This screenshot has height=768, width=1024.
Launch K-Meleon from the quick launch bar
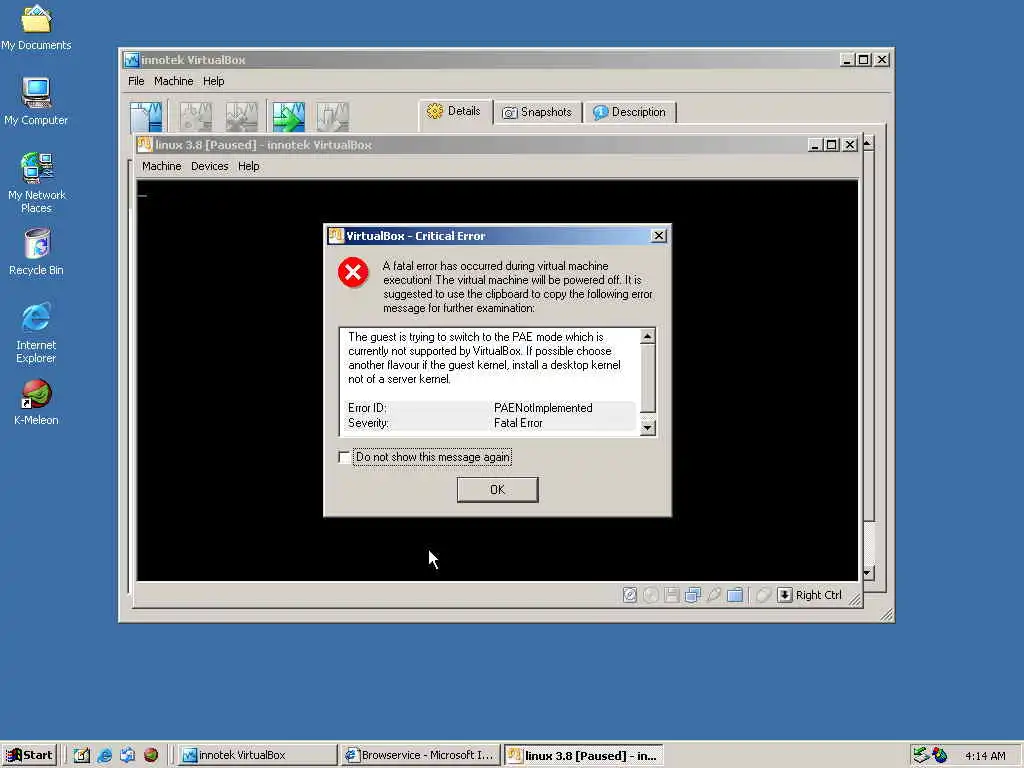(x=151, y=755)
